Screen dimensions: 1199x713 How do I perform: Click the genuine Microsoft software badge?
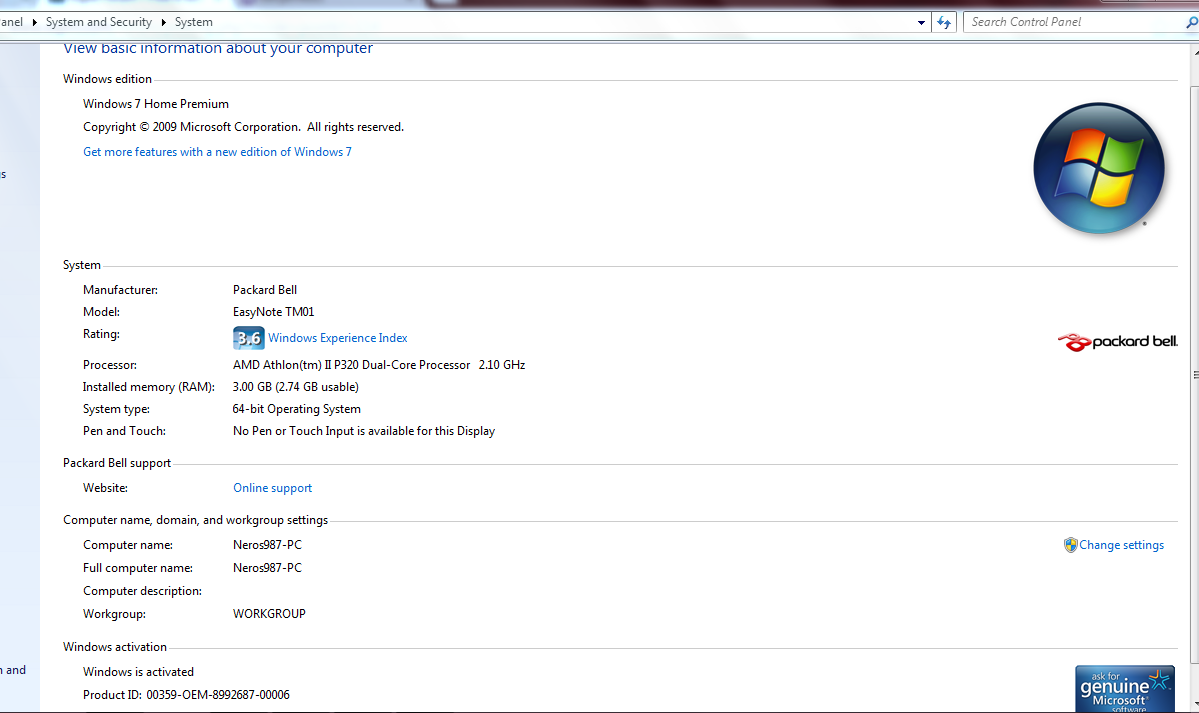tap(1125, 689)
